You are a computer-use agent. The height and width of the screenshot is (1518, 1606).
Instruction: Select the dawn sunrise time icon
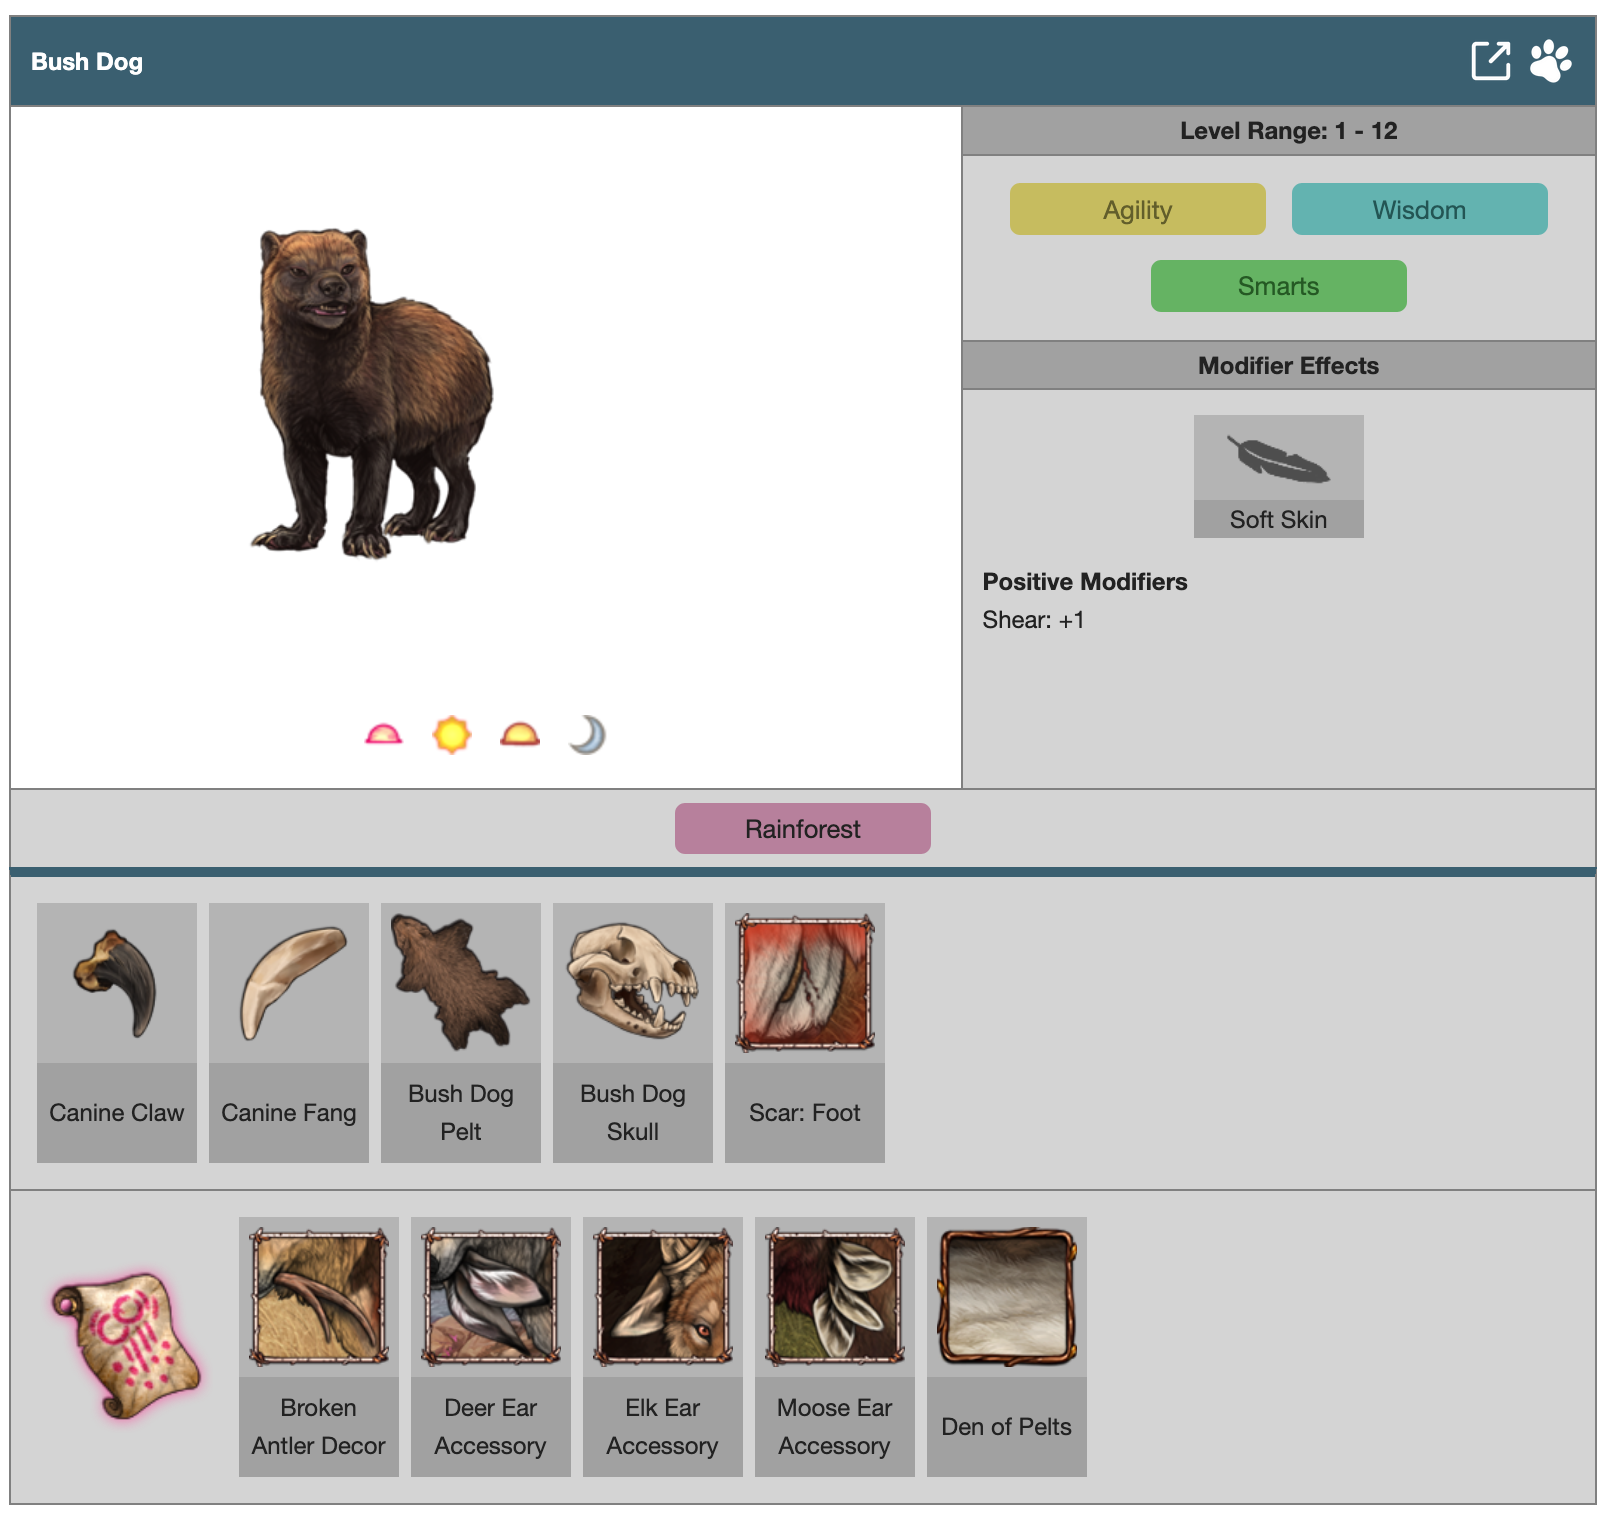(x=384, y=736)
